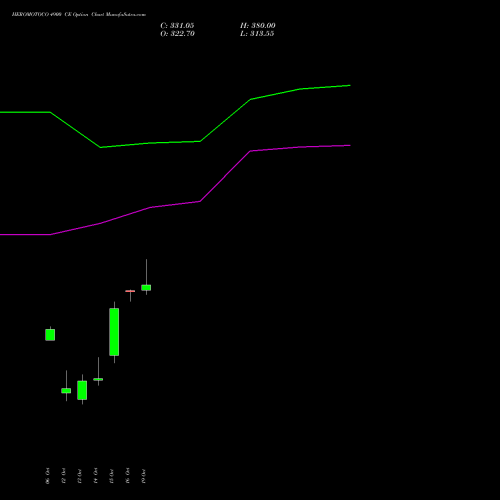The image size is (500, 500).
Task: Click the tall green candle for 15 Oct
Action: pos(114,332)
